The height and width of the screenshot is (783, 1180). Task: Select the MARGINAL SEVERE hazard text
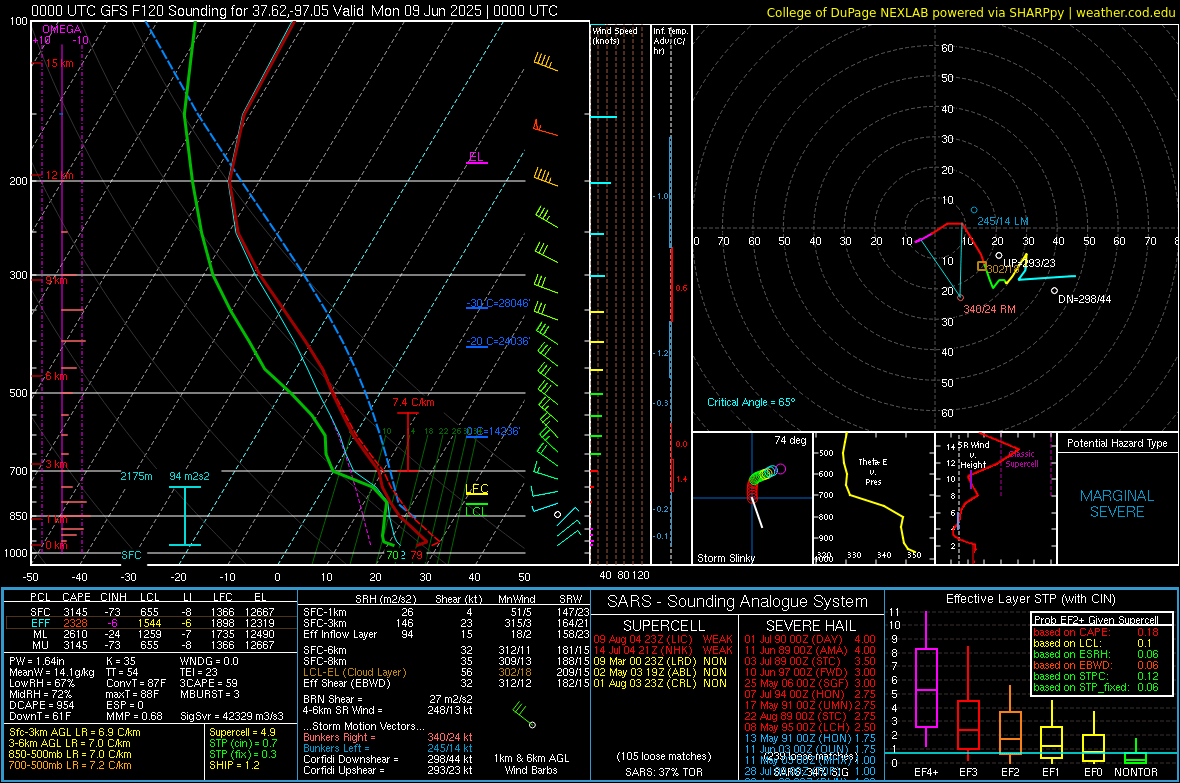click(1117, 504)
